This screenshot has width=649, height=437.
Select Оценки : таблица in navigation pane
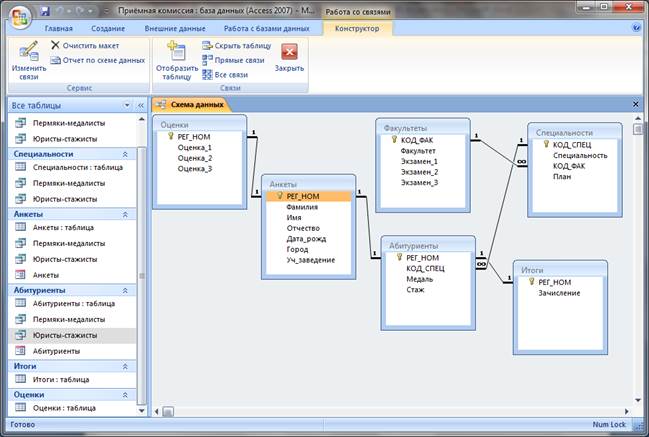[x=72, y=408]
